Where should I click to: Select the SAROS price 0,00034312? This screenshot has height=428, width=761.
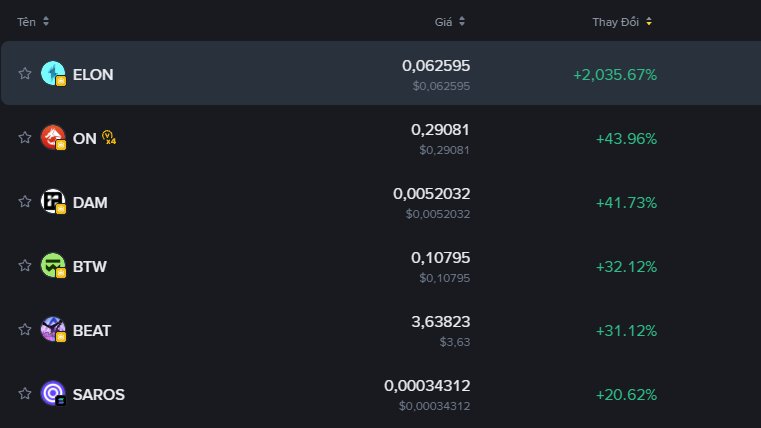coord(427,386)
